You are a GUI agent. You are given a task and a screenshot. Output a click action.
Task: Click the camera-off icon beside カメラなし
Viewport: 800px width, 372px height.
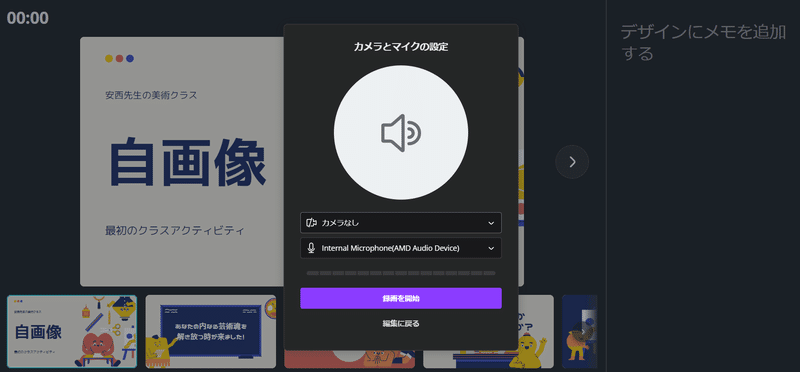tap(311, 223)
